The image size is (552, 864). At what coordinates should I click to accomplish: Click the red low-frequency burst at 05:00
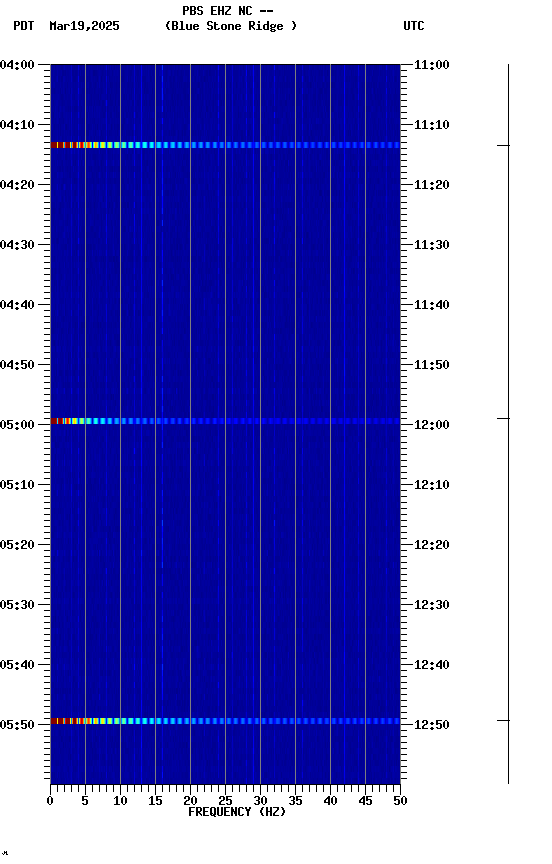tap(62, 421)
